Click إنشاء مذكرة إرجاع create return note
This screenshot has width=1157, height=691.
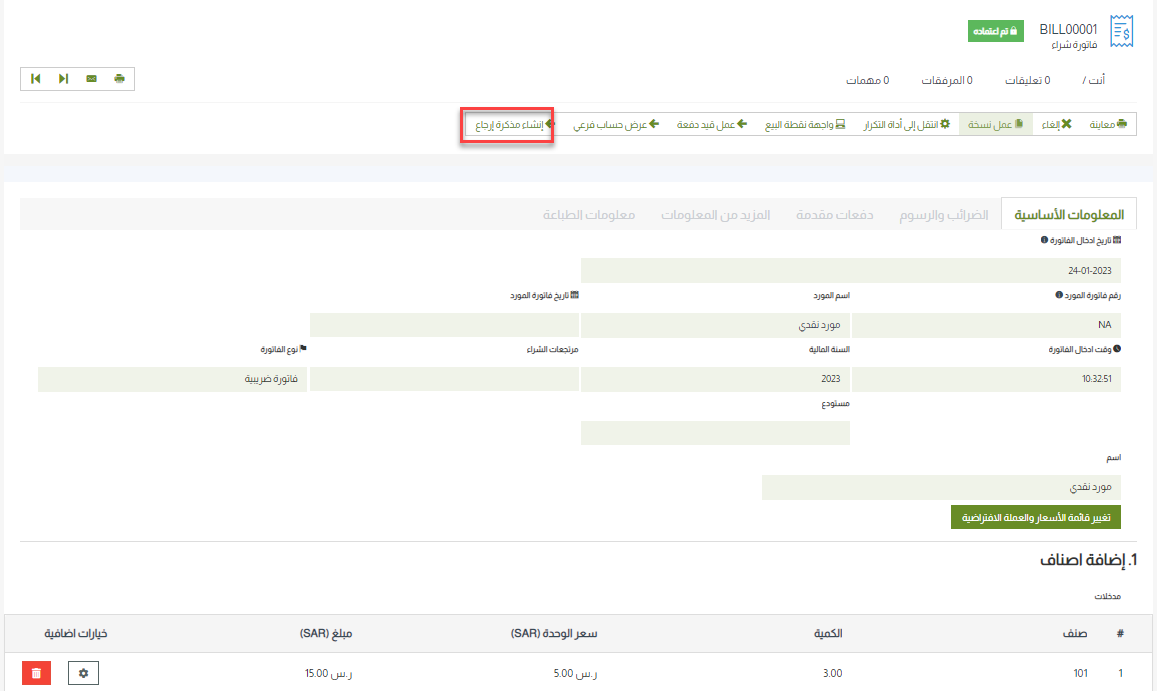[509, 125]
